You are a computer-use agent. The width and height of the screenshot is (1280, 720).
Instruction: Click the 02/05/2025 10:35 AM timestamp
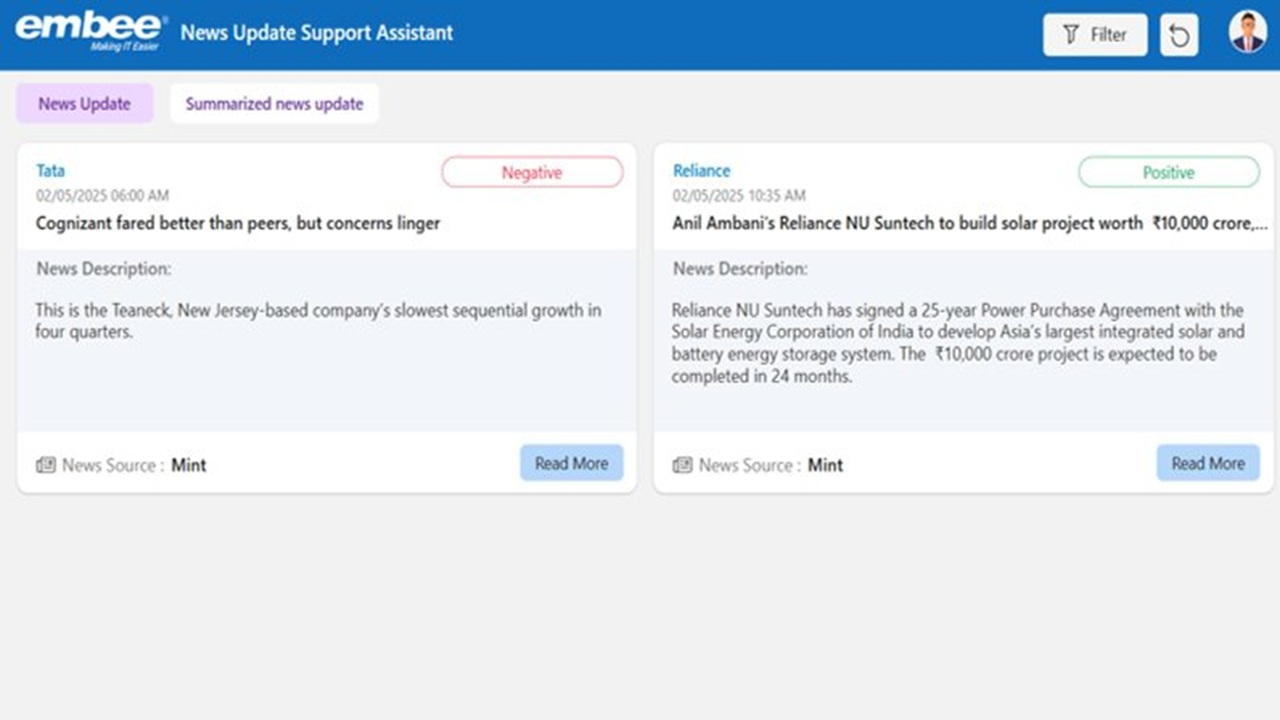739,196
